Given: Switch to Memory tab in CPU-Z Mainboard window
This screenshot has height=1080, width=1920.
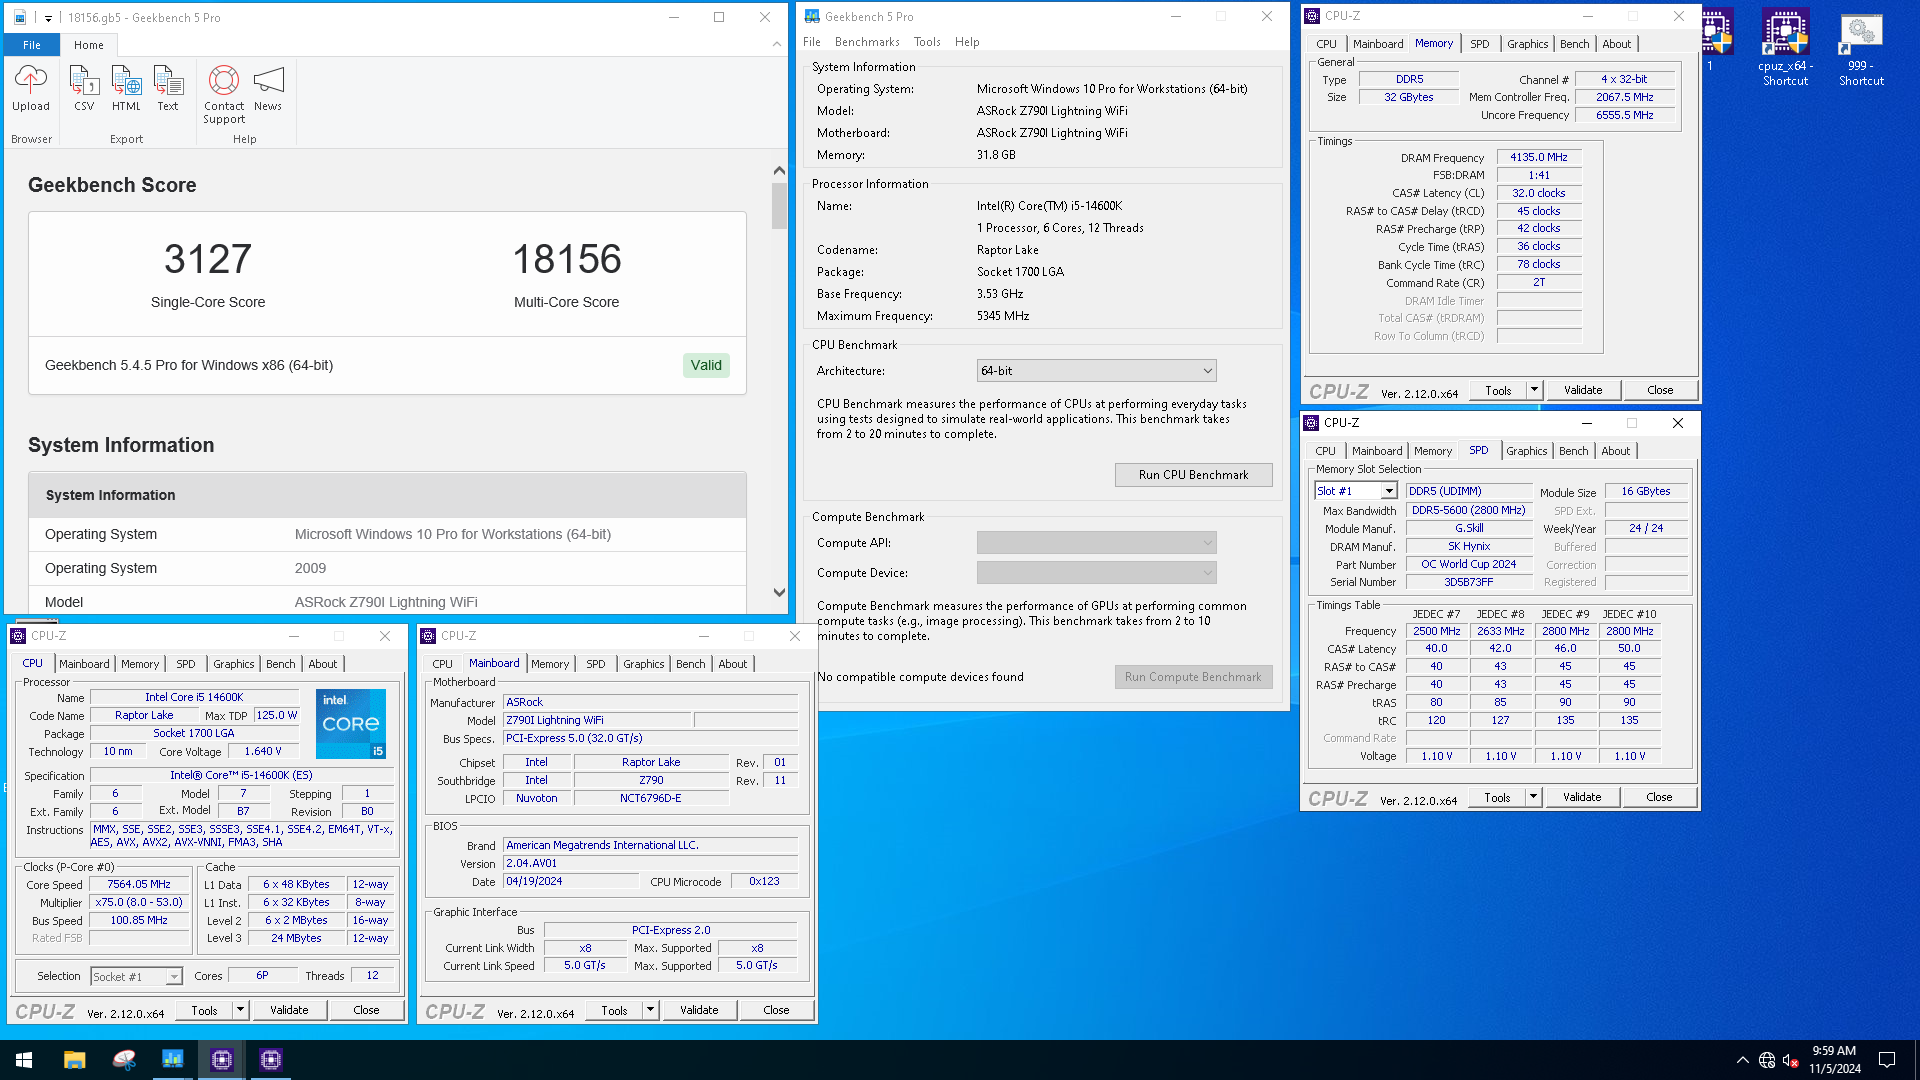Looking at the screenshot, I should click(549, 664).
